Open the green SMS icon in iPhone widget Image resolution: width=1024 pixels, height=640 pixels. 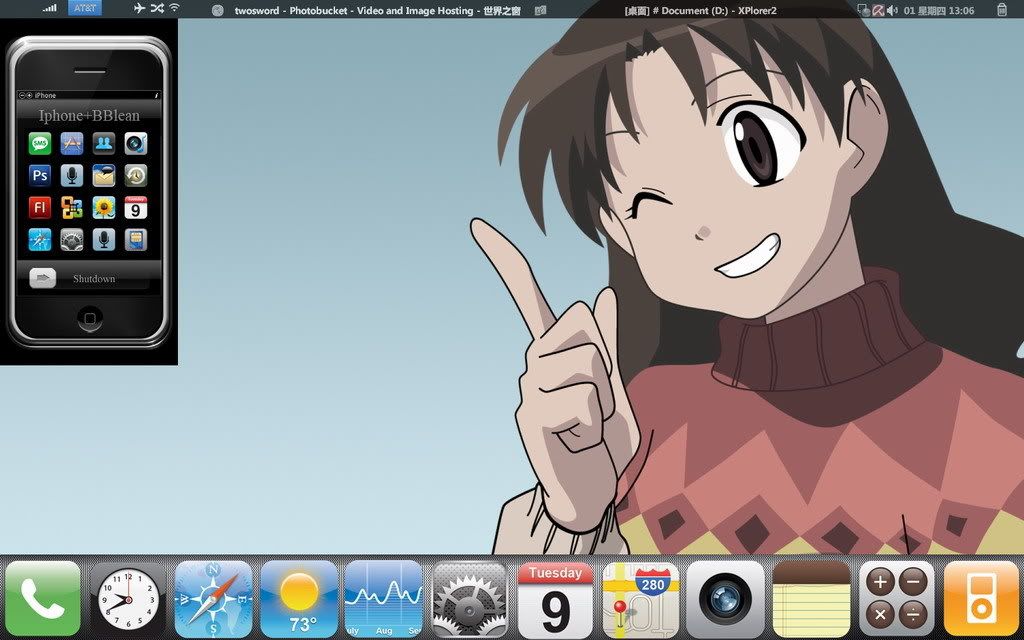(40, 144)
